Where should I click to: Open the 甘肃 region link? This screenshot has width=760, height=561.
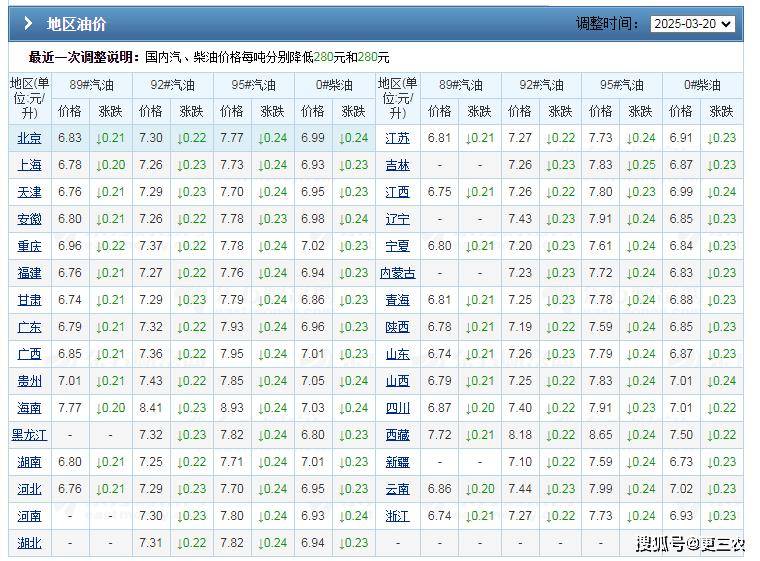[x=30, y=300]
